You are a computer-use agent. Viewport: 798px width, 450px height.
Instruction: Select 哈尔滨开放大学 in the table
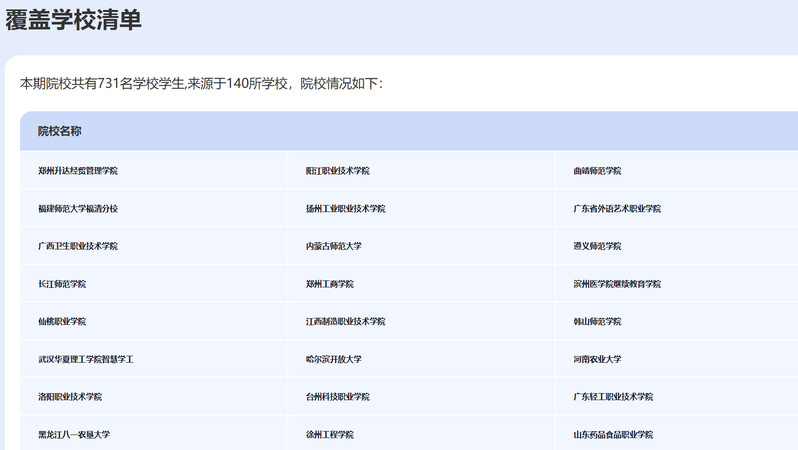point(334,359)
